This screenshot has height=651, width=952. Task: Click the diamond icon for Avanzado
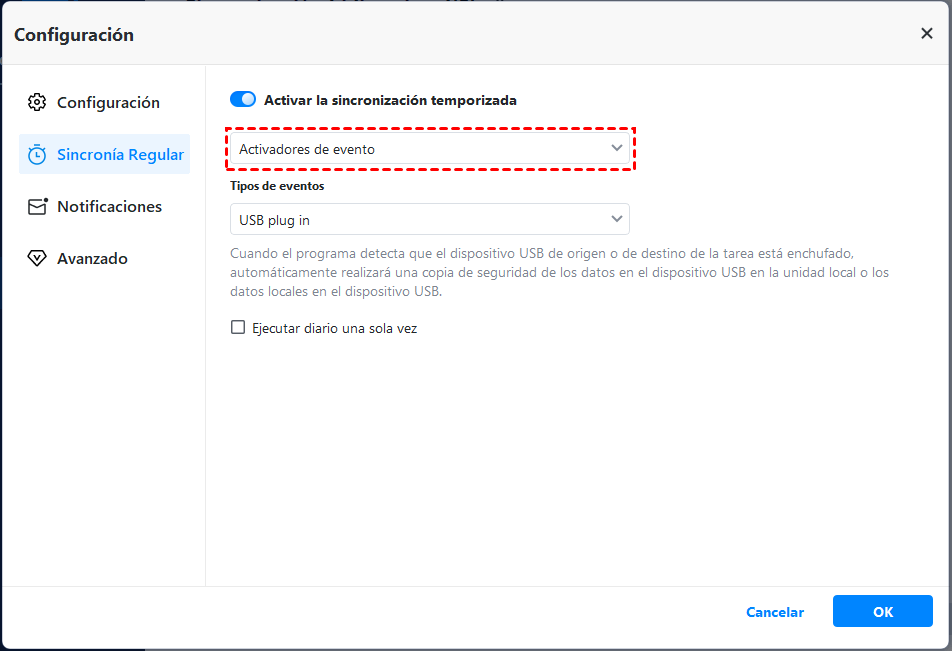[x=37, y=259]
